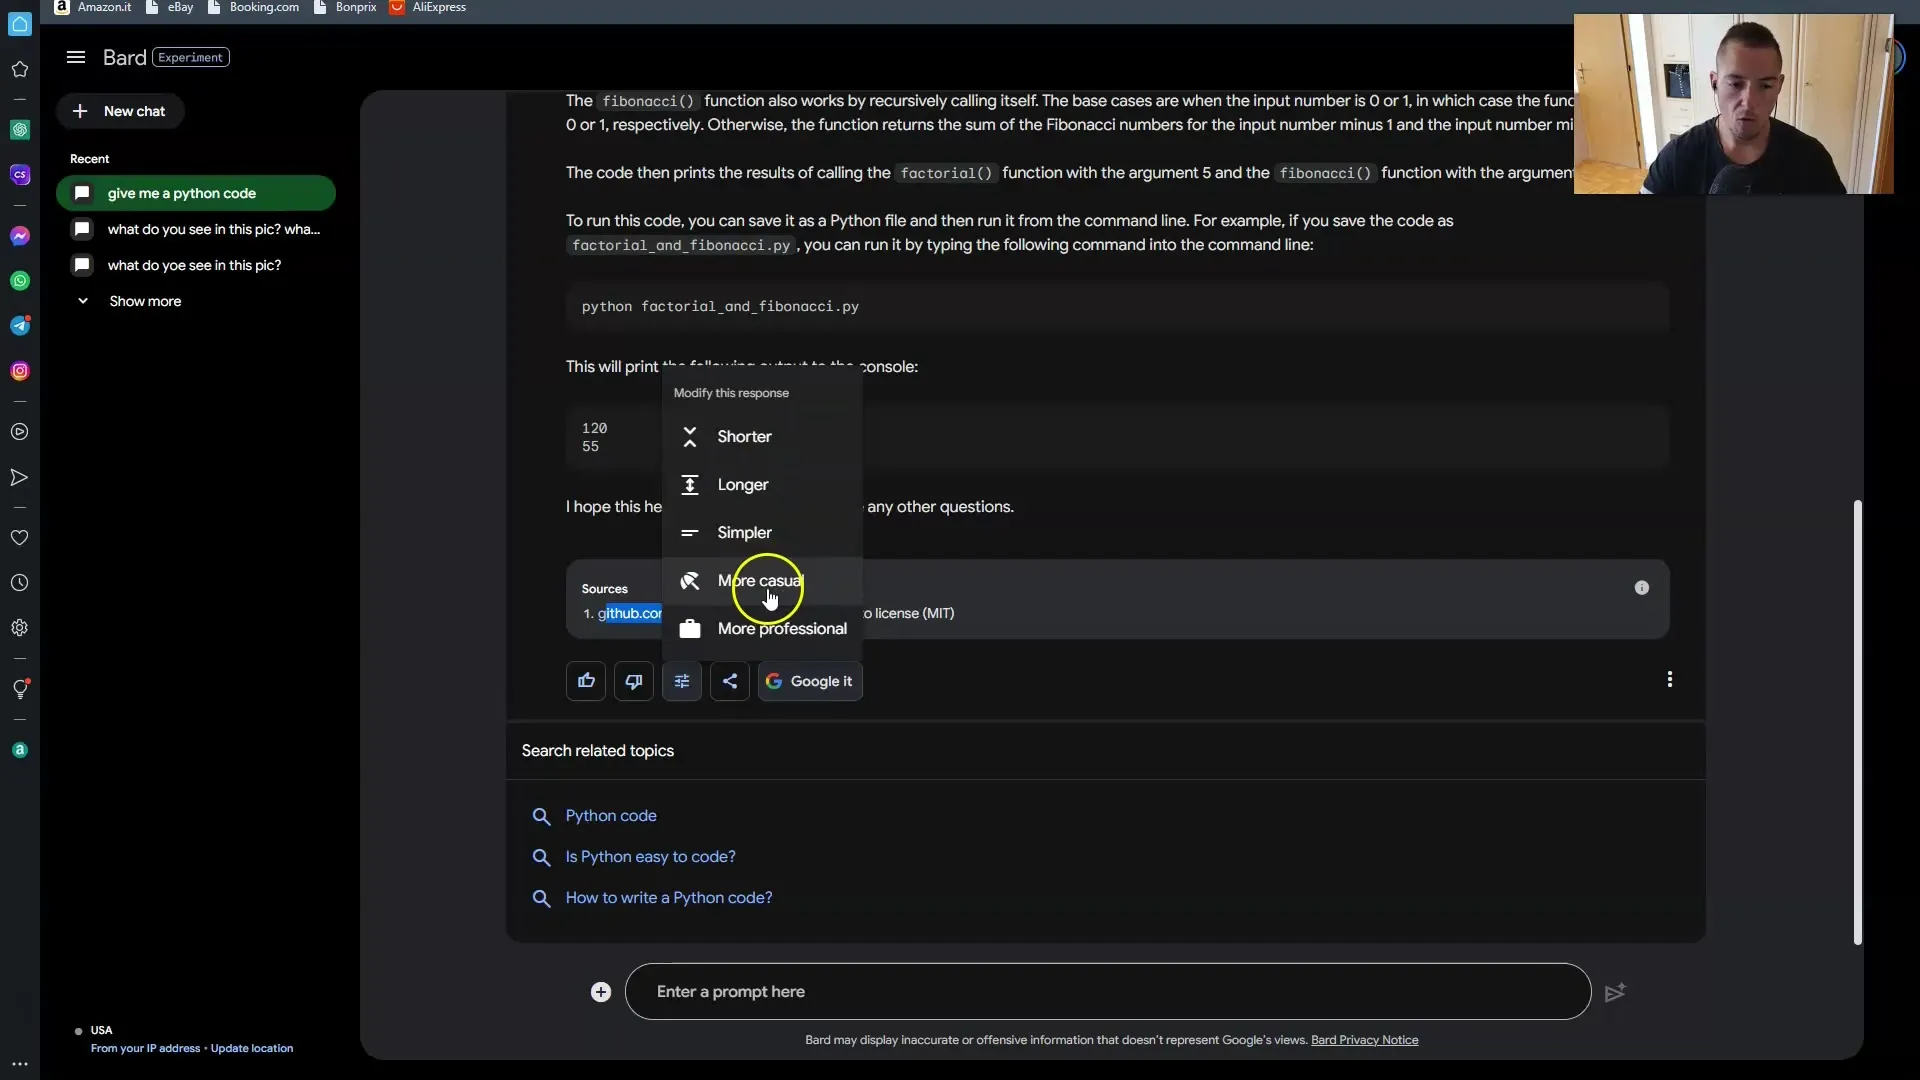
Task: Click the thumbs down icon
Action: tap(634, 680)
